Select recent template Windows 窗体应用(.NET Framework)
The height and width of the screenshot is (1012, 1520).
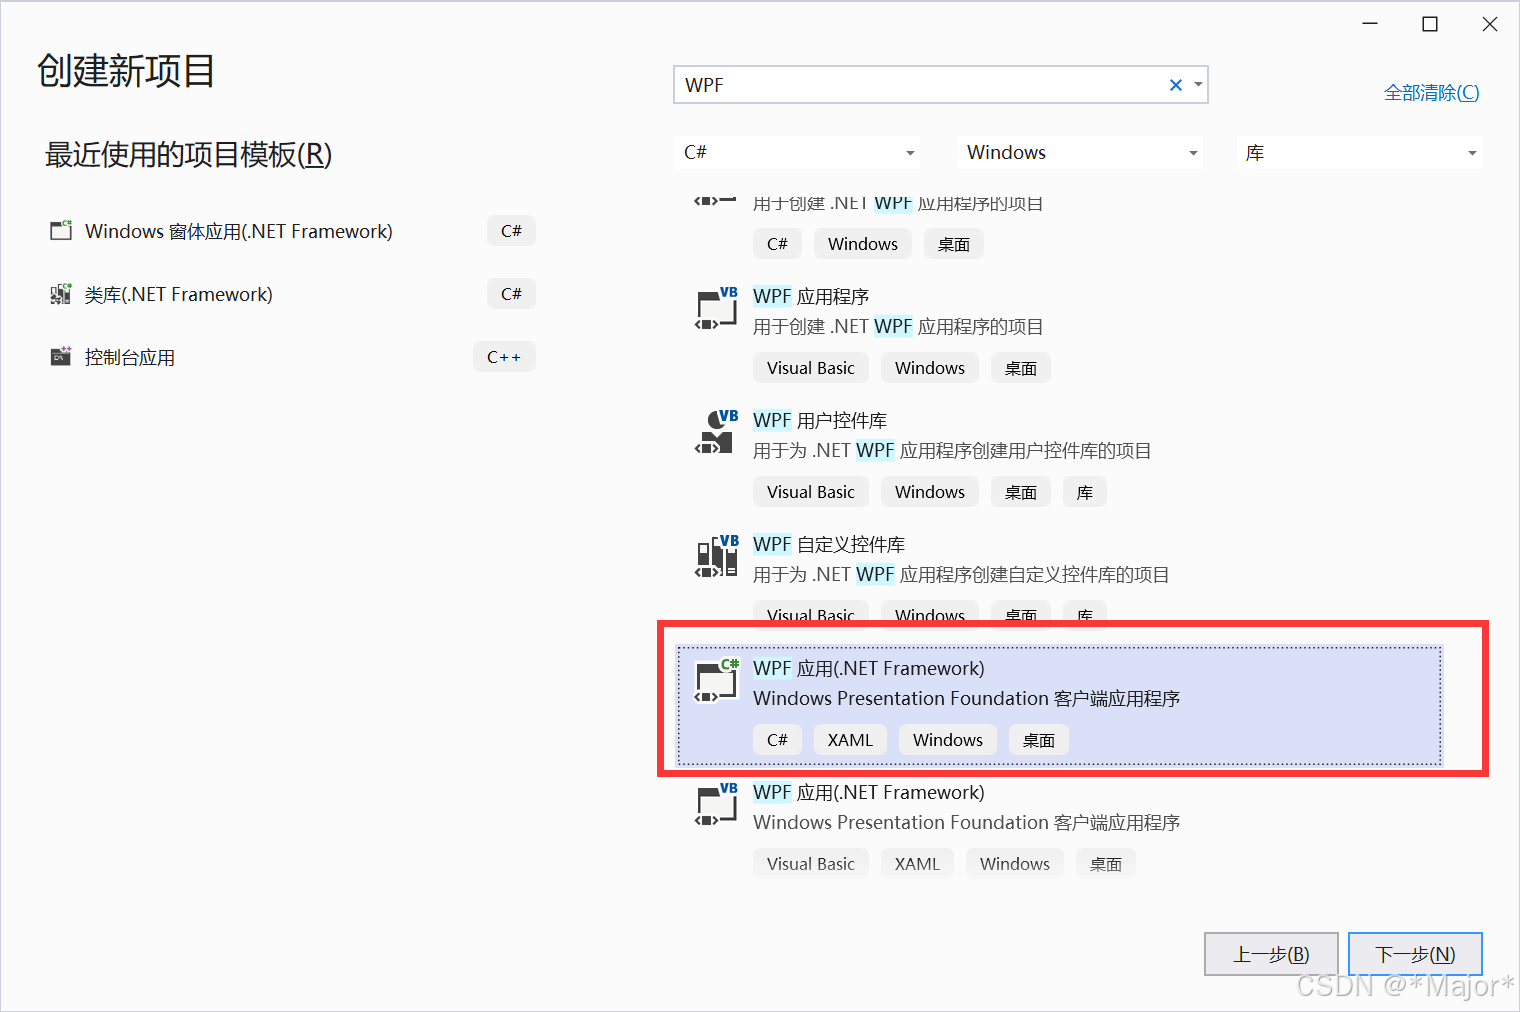click(292, 231)
